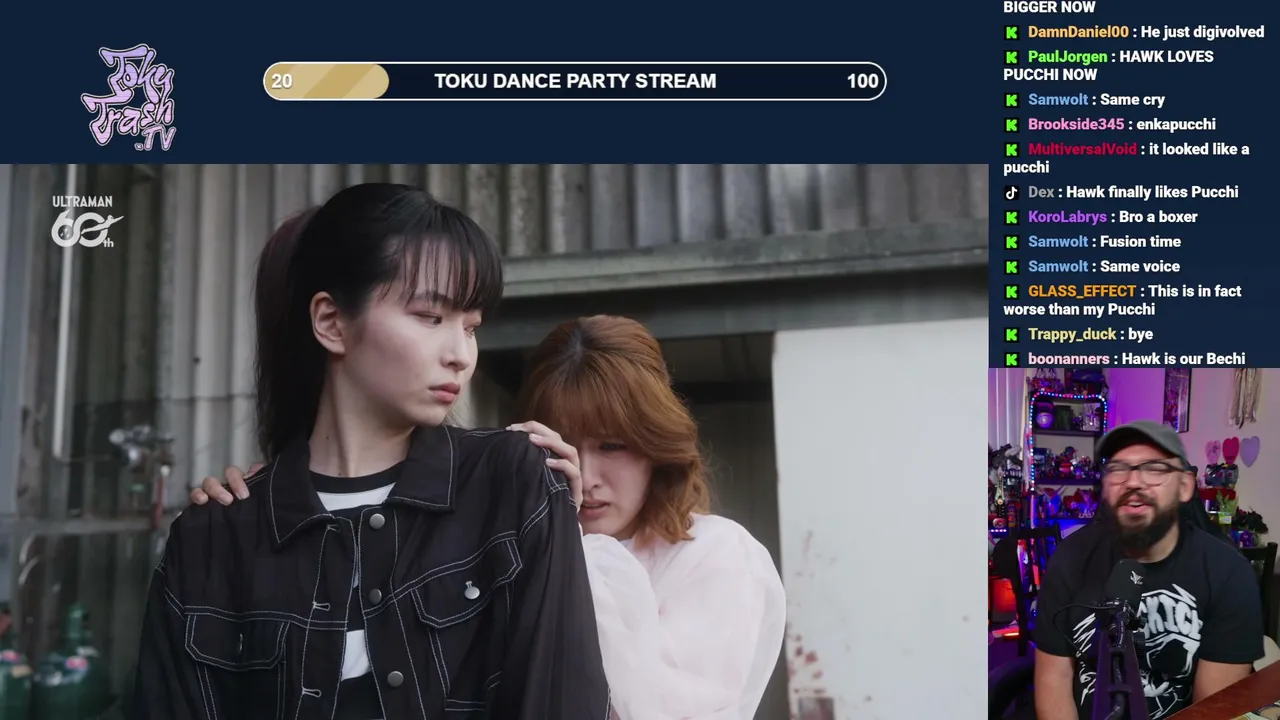
Task: Click the "BIGGER NOW" text atop the chat
Action: pyautogui.click(x=1049, y=7)
